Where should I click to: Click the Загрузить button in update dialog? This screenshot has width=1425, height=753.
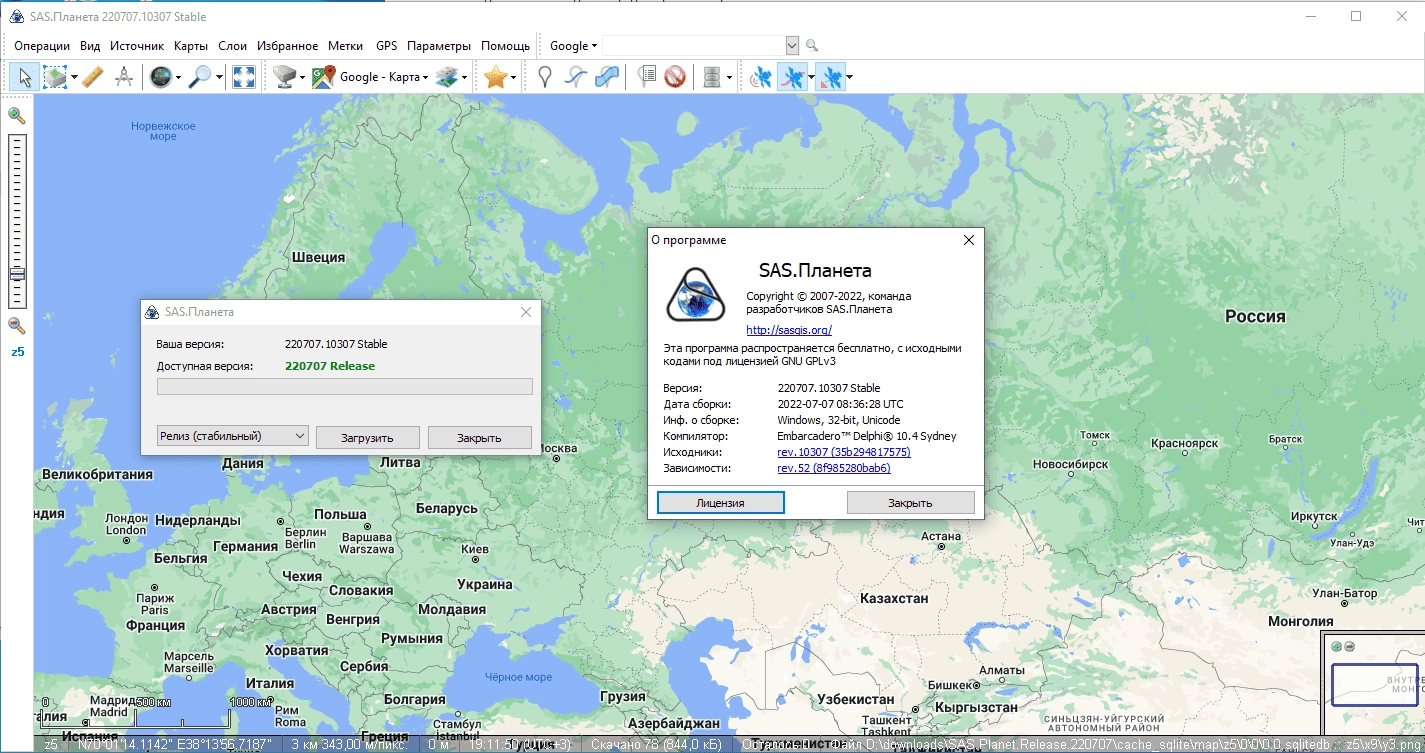(368, 437)
